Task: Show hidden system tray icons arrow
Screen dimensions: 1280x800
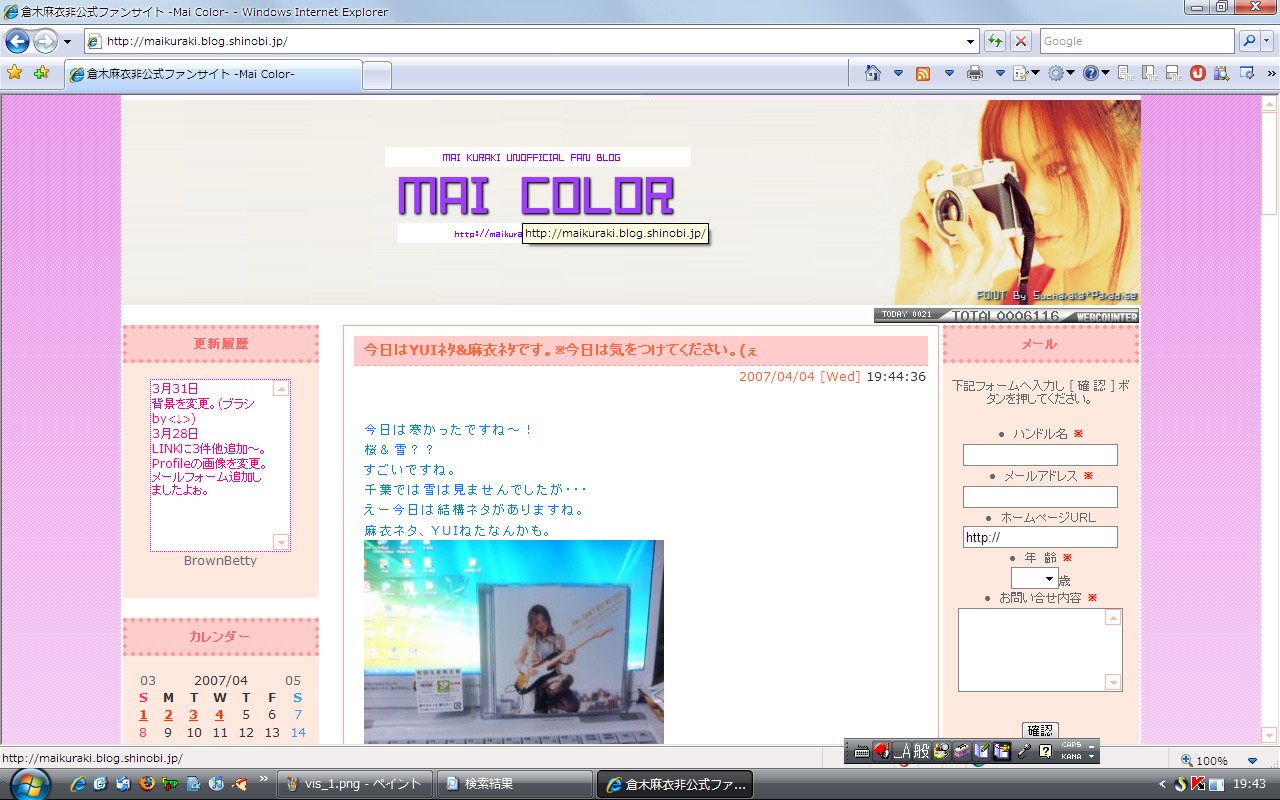Action: [1162, 784]
